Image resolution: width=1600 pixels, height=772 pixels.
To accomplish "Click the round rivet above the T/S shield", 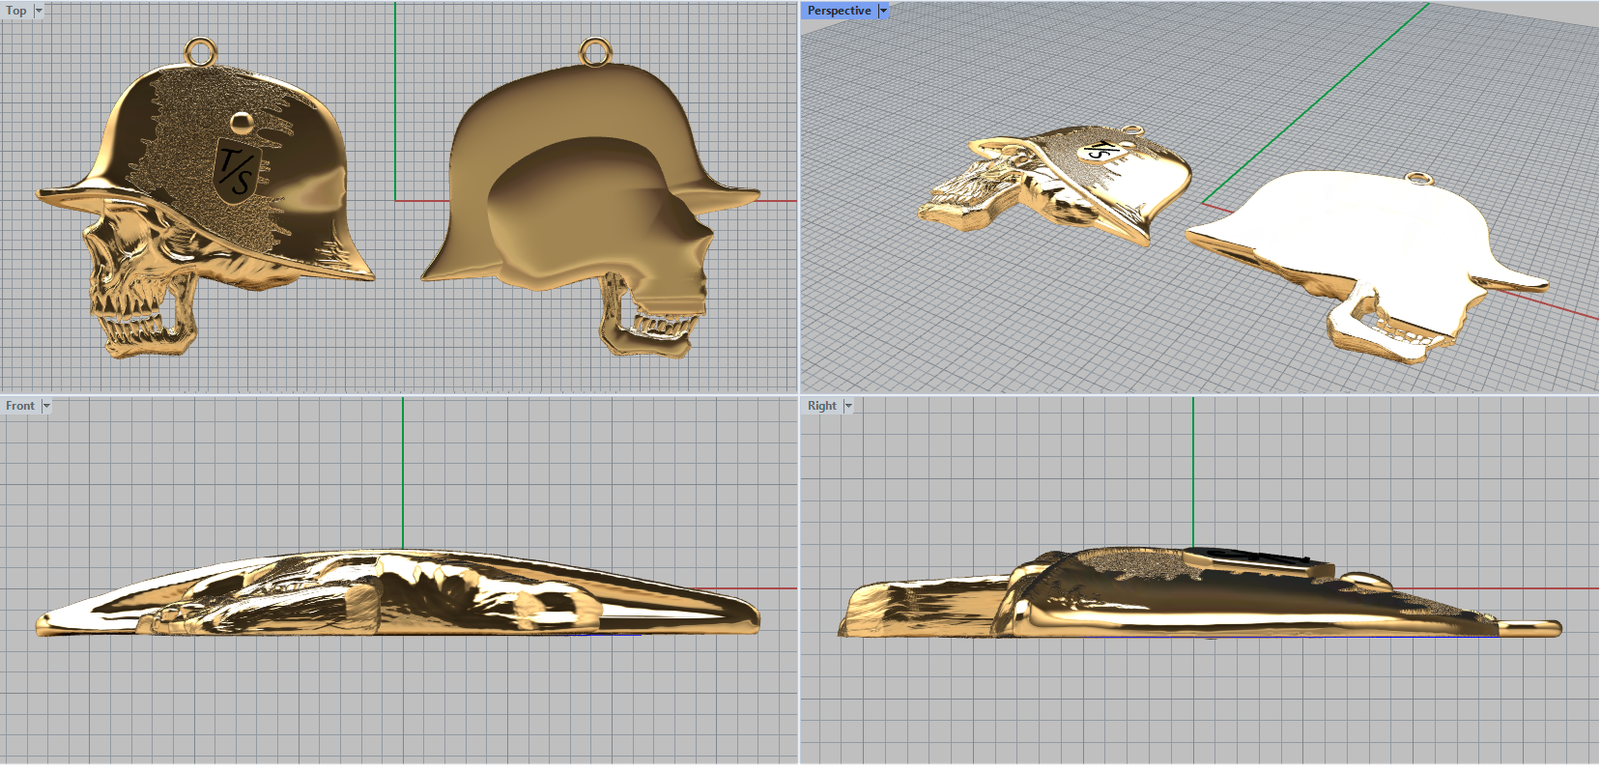I will [242, 123].
